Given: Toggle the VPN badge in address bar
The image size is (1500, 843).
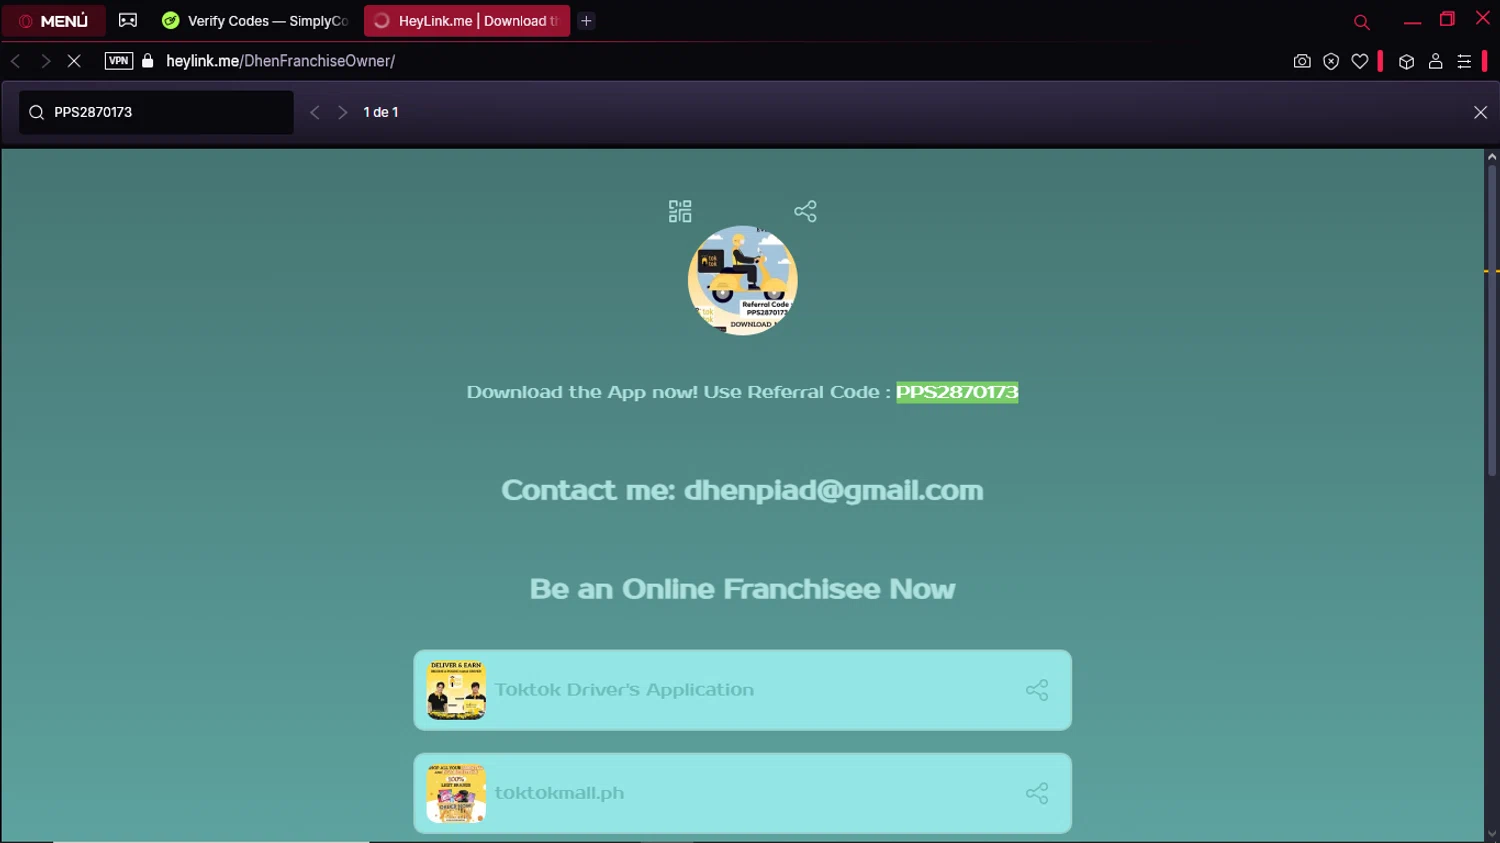Looking at the screenshot, I should 119,61.
